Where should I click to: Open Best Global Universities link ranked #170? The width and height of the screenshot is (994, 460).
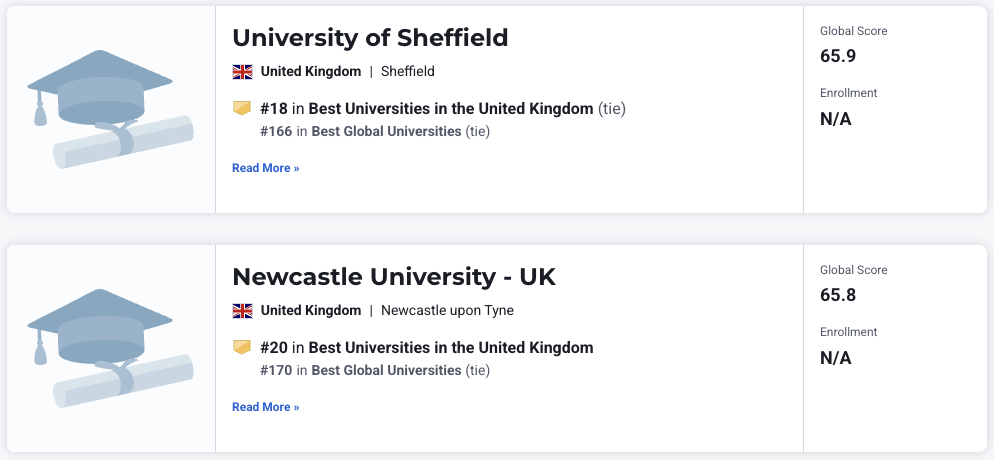[x=386, y=370]
